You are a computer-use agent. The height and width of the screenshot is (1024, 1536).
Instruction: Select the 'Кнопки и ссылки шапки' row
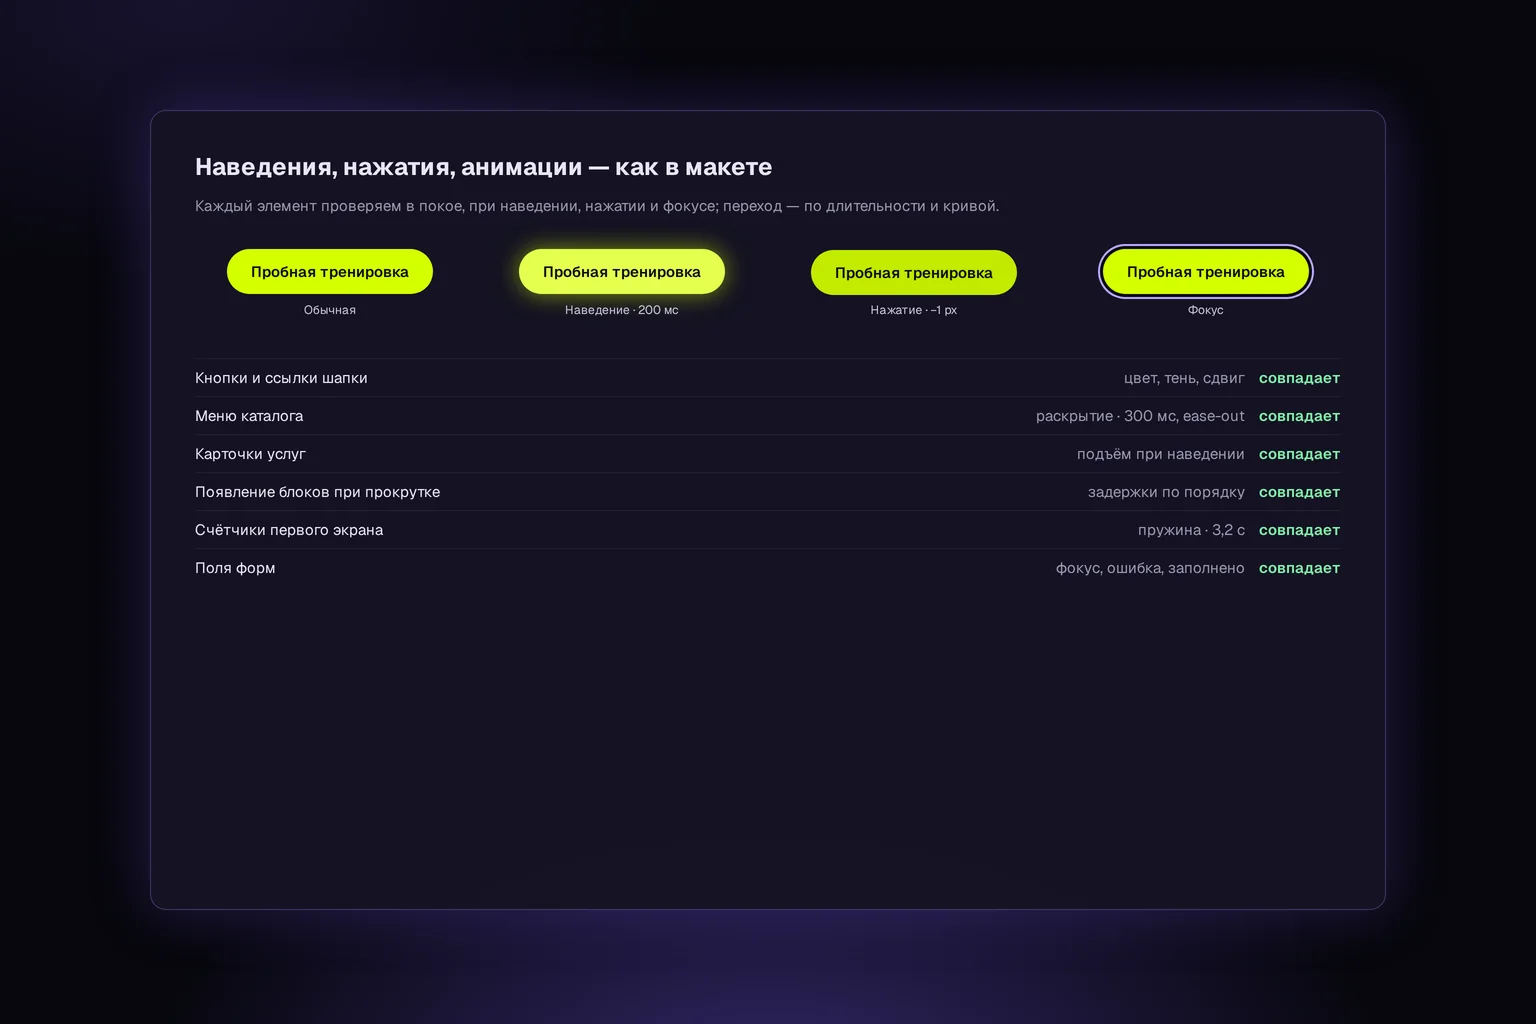(768, 378)
